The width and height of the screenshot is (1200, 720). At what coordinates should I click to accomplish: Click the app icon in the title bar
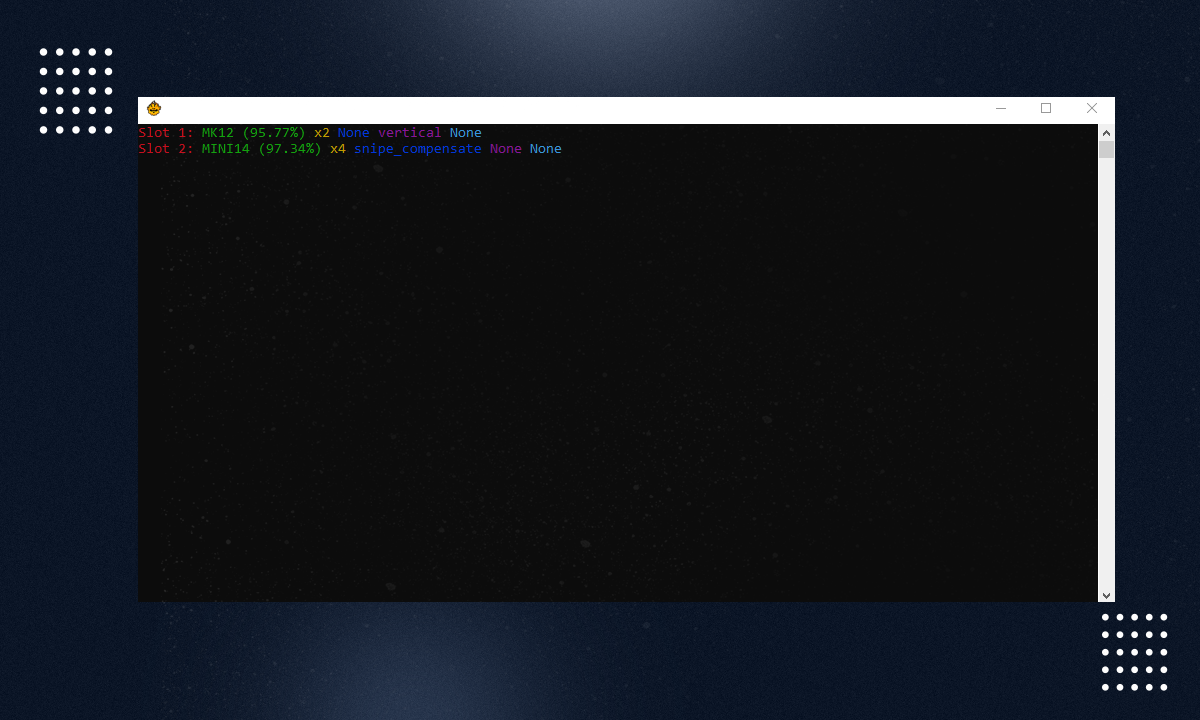tap(154, 108)
